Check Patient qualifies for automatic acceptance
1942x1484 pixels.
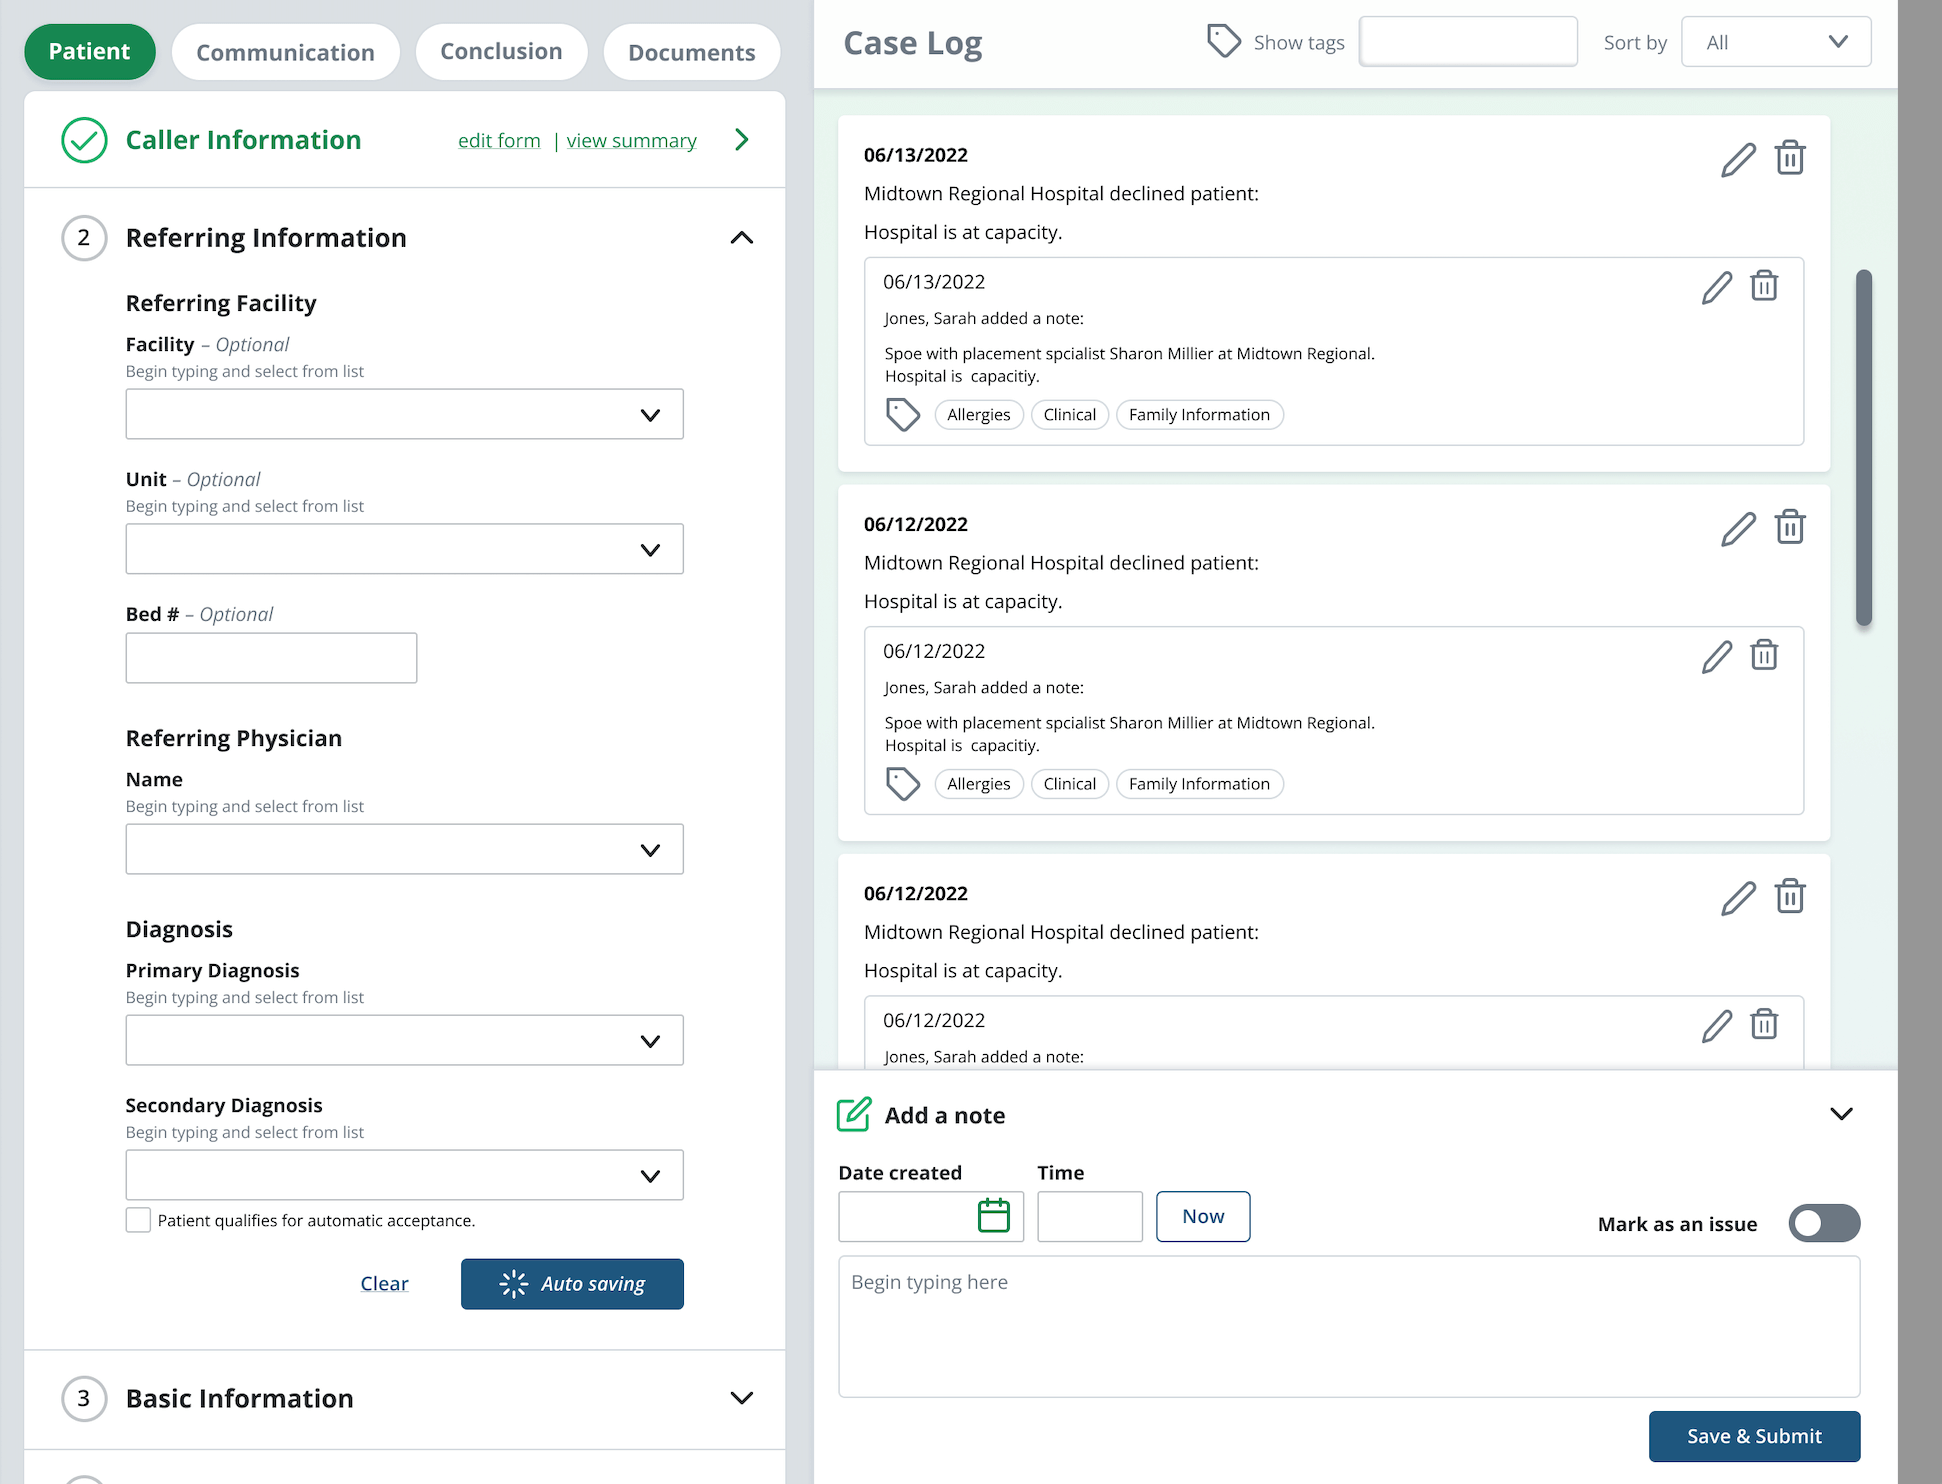[138, 1220]
